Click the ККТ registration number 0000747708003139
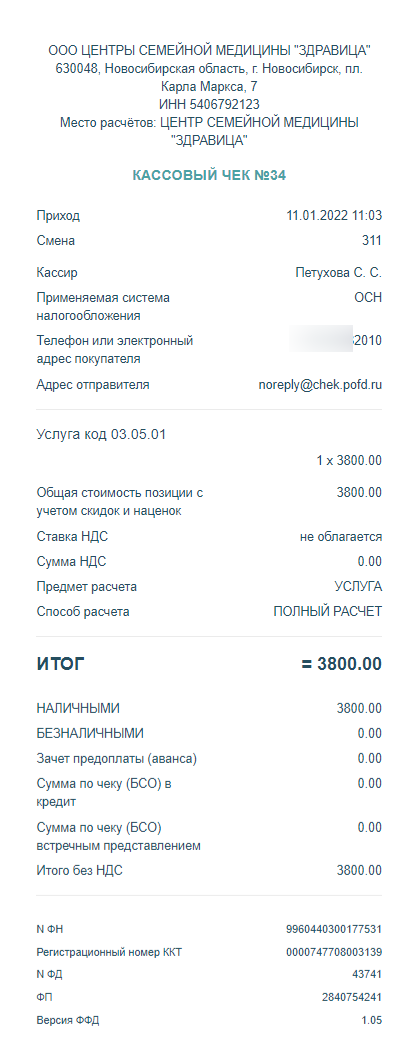 [x=333, y=952]
